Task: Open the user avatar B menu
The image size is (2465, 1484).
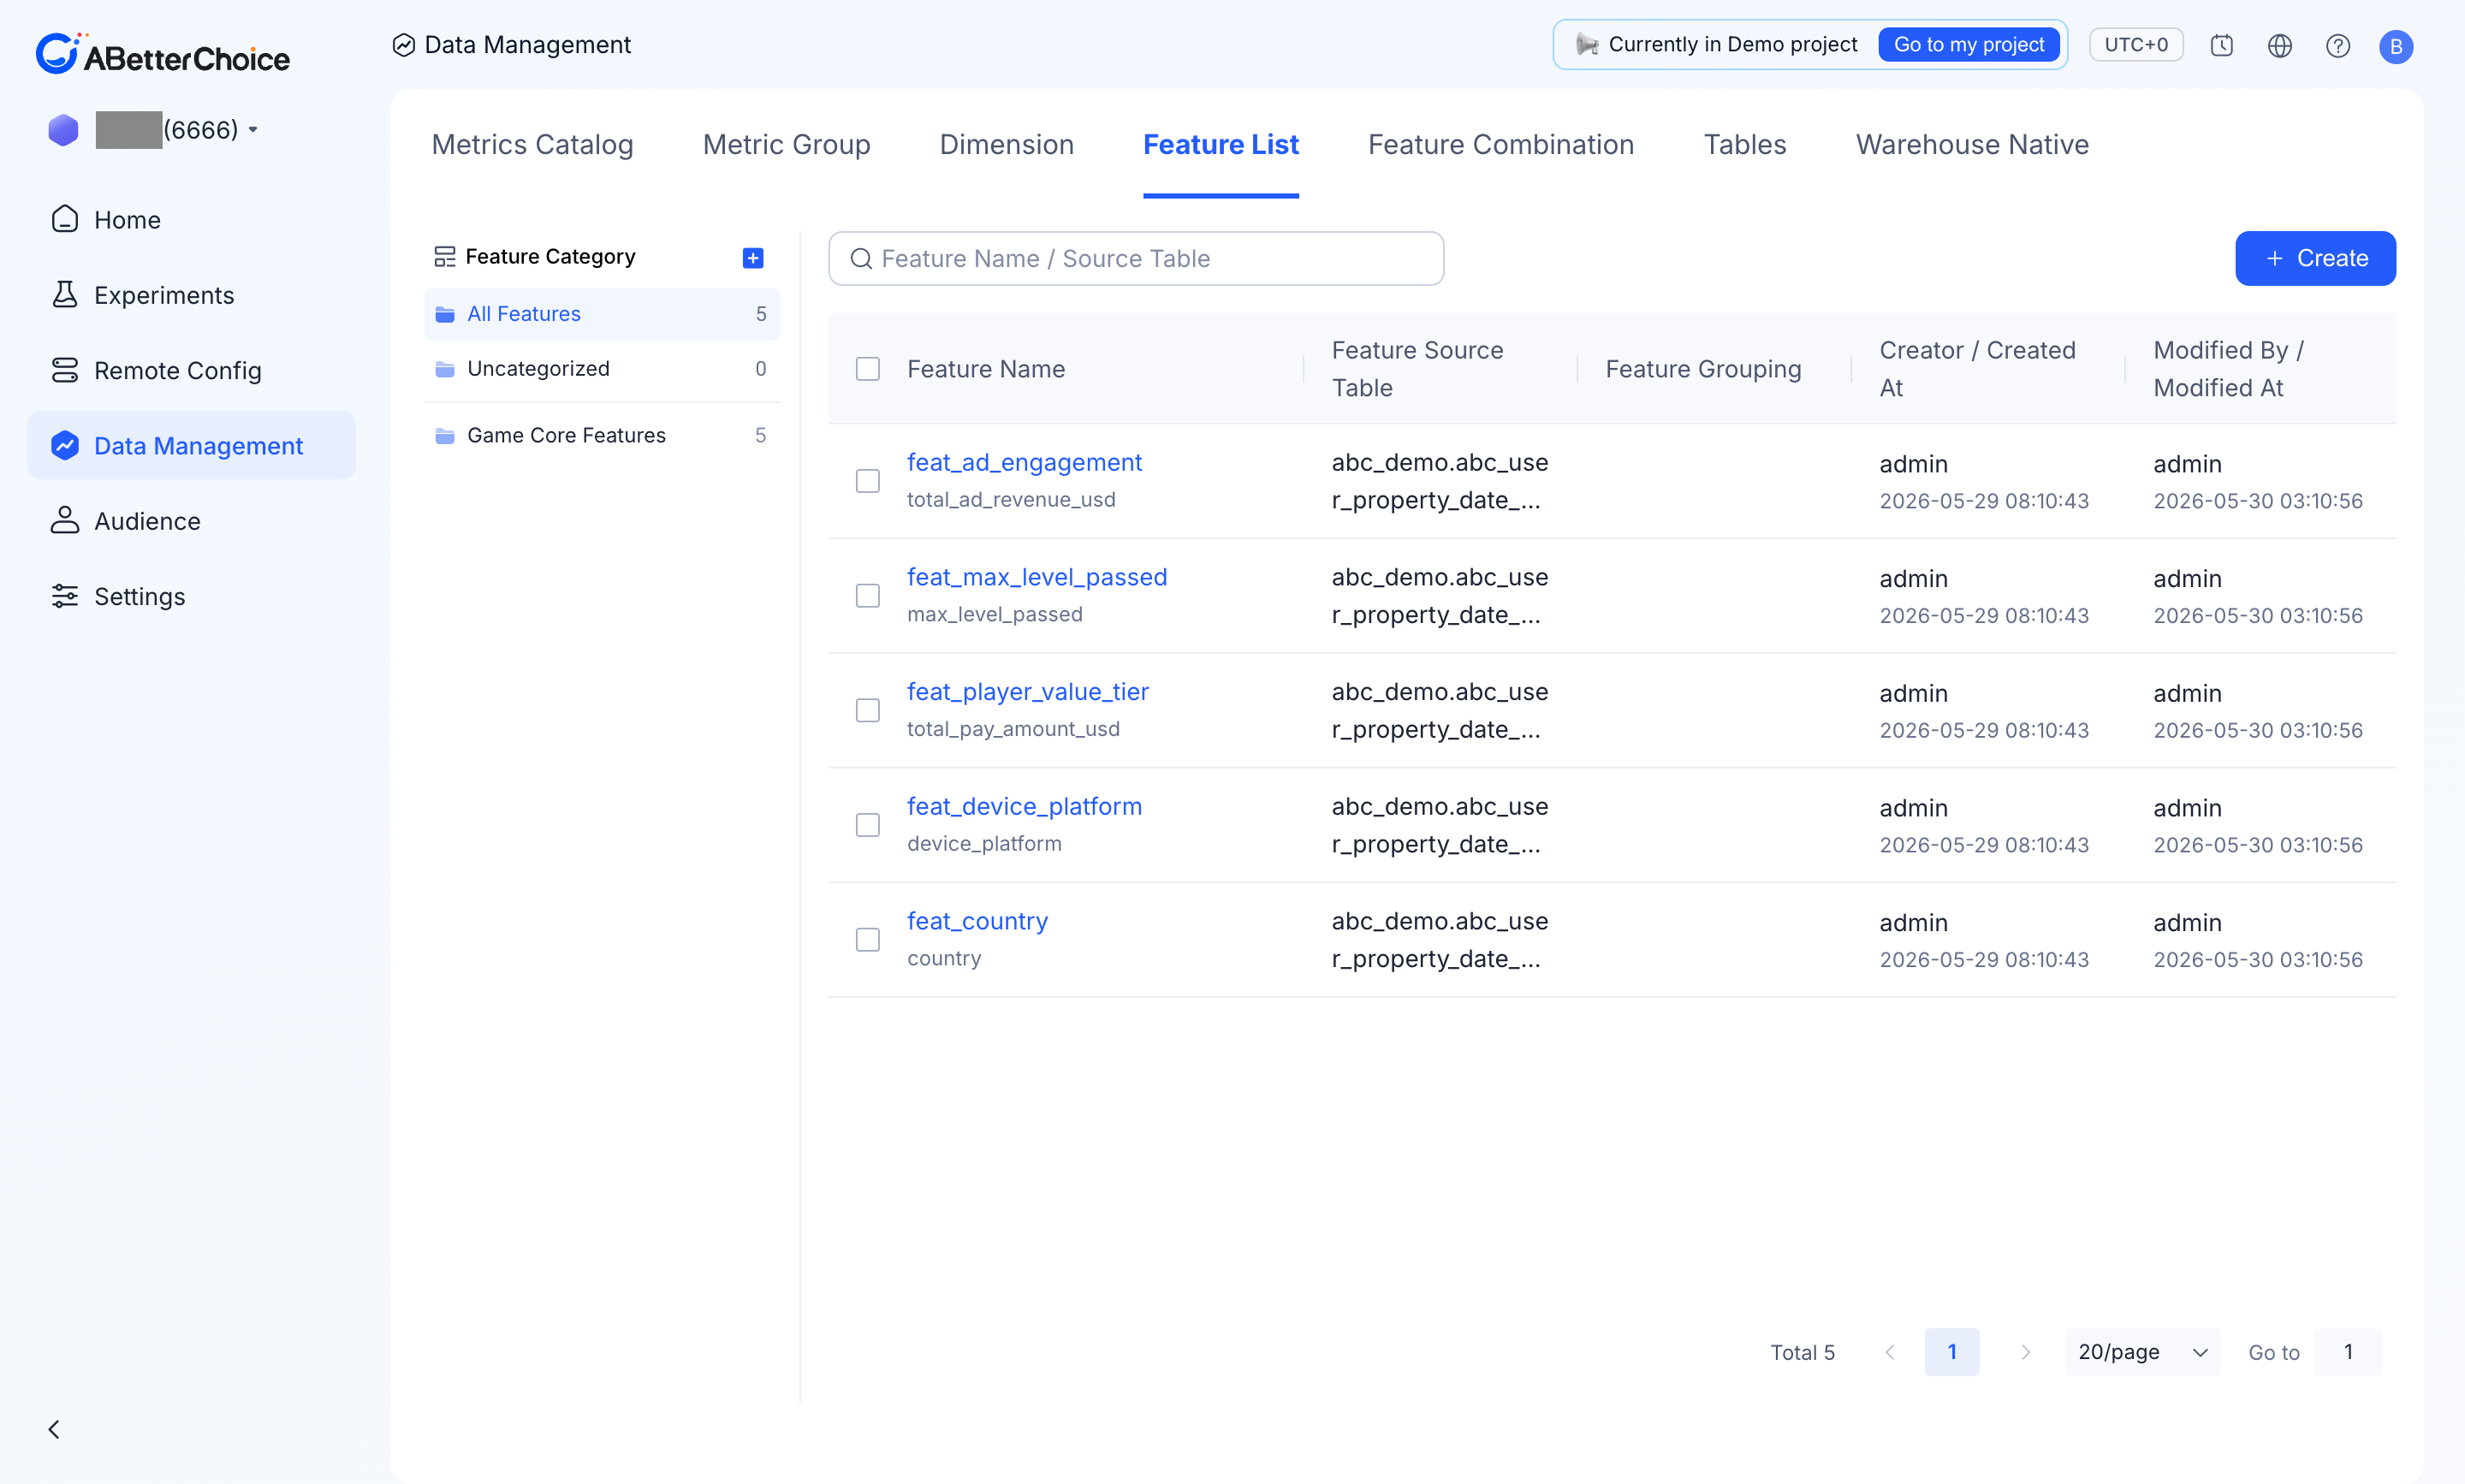Action: coord(2396,46)
